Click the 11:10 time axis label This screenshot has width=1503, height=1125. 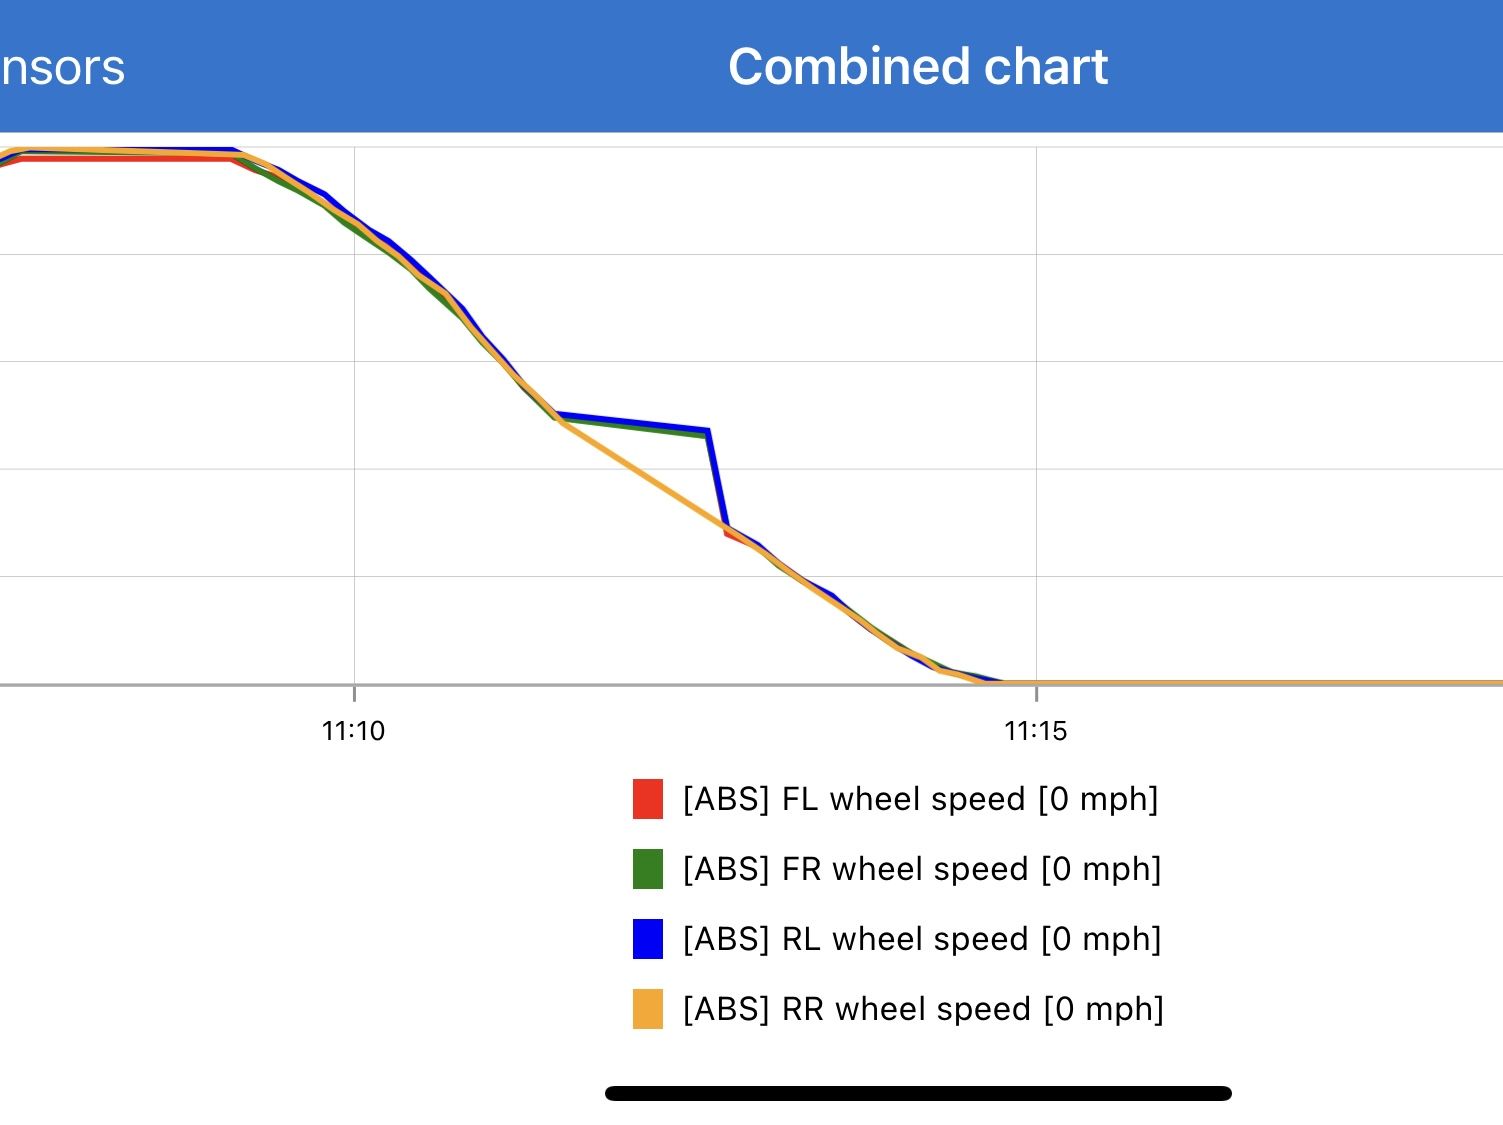(353, 731)
